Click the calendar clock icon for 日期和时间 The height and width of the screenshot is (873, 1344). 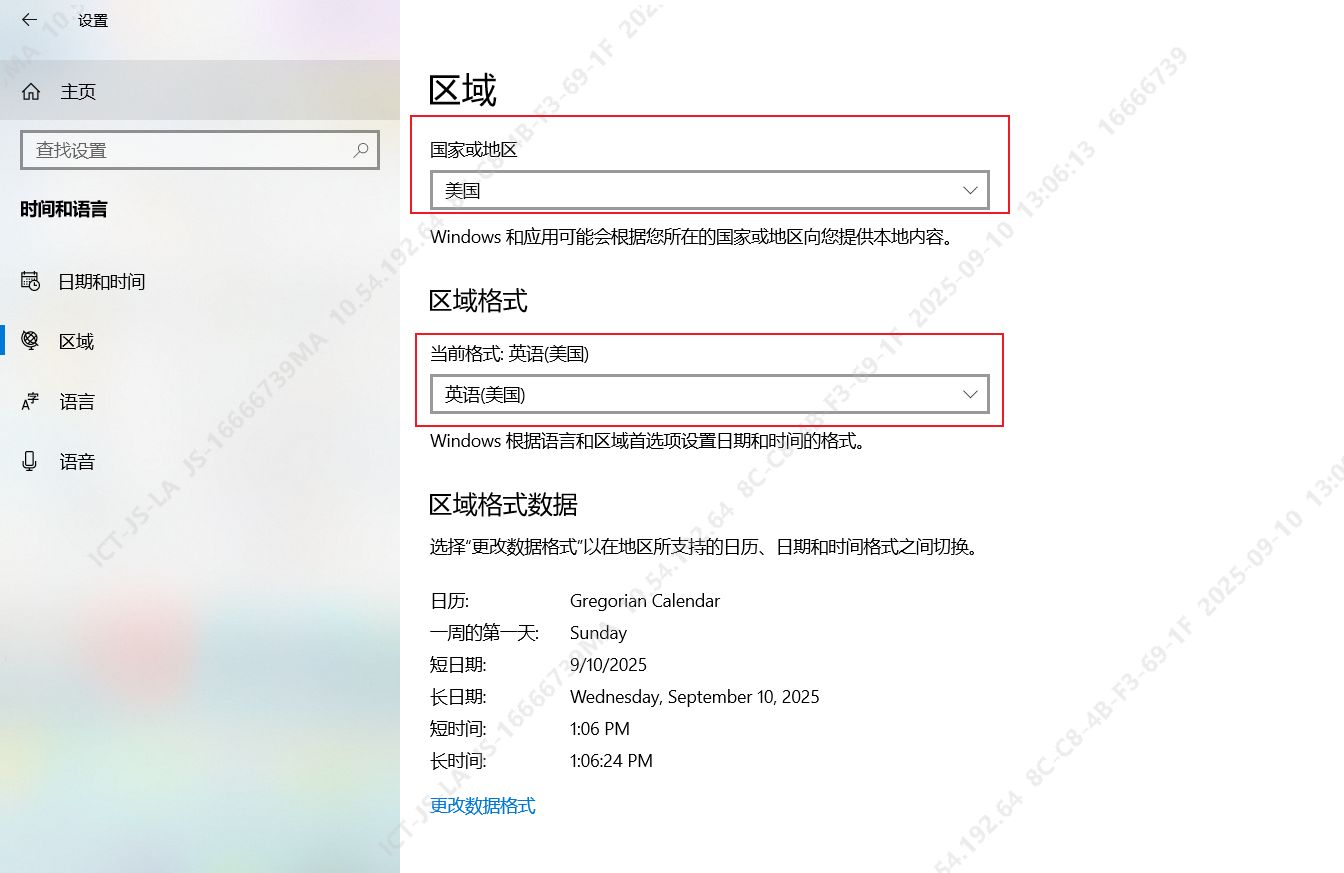[30, 281]
